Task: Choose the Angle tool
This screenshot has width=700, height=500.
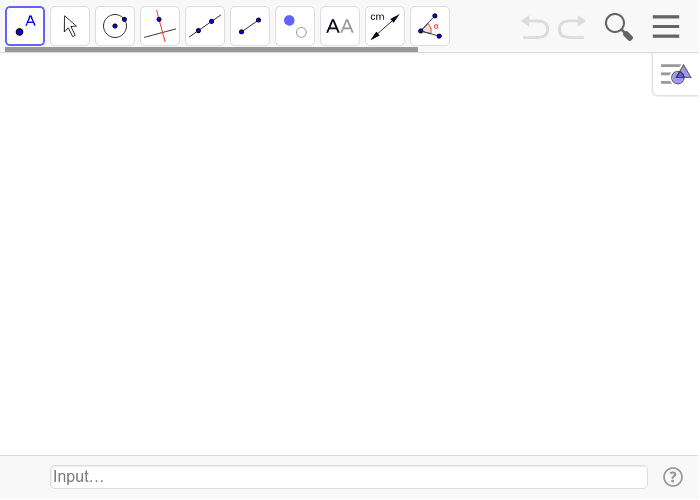Action: click(x=430, y=26)
